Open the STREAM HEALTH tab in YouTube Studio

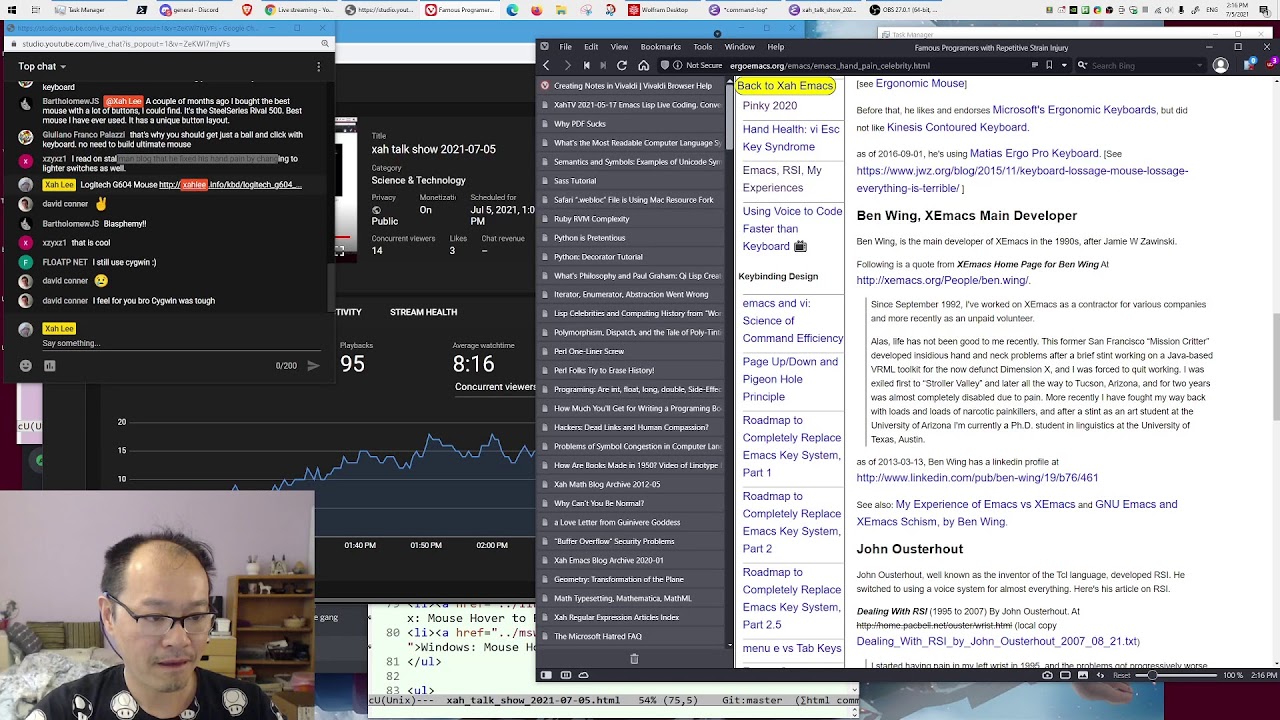423,312
